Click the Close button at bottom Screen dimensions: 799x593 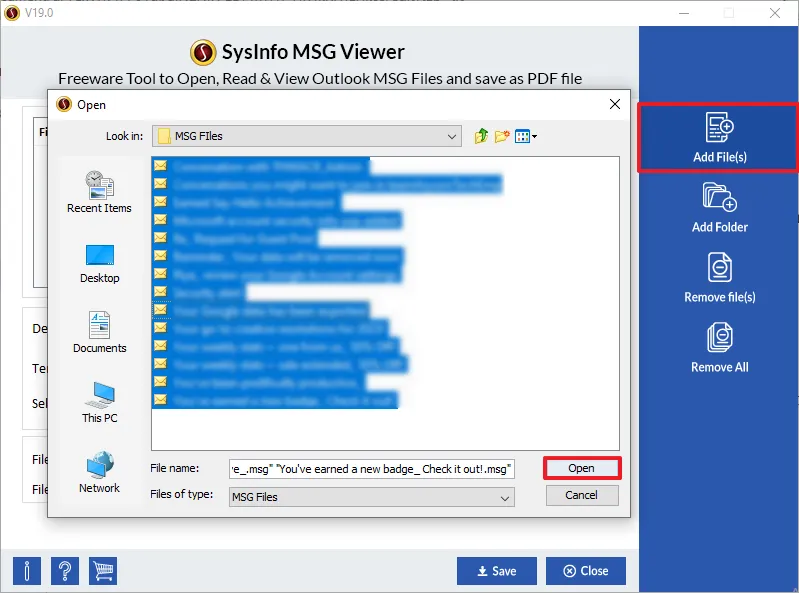585,571
